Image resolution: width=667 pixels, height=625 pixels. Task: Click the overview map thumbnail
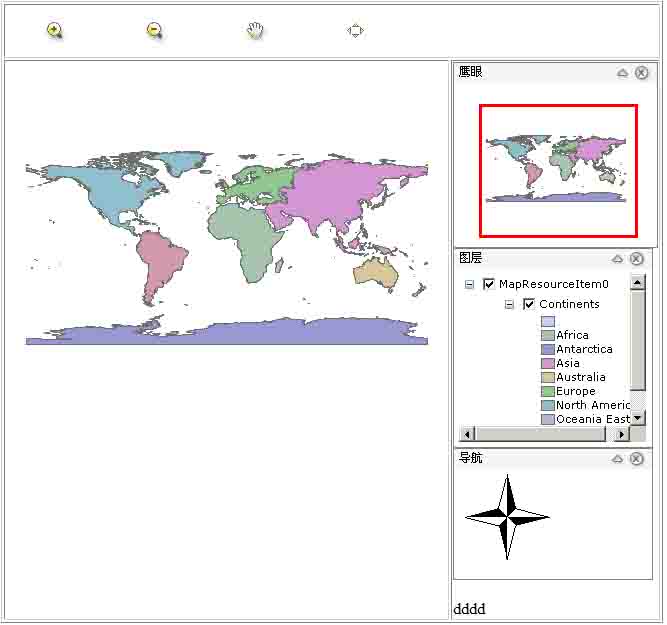(556, 169)
